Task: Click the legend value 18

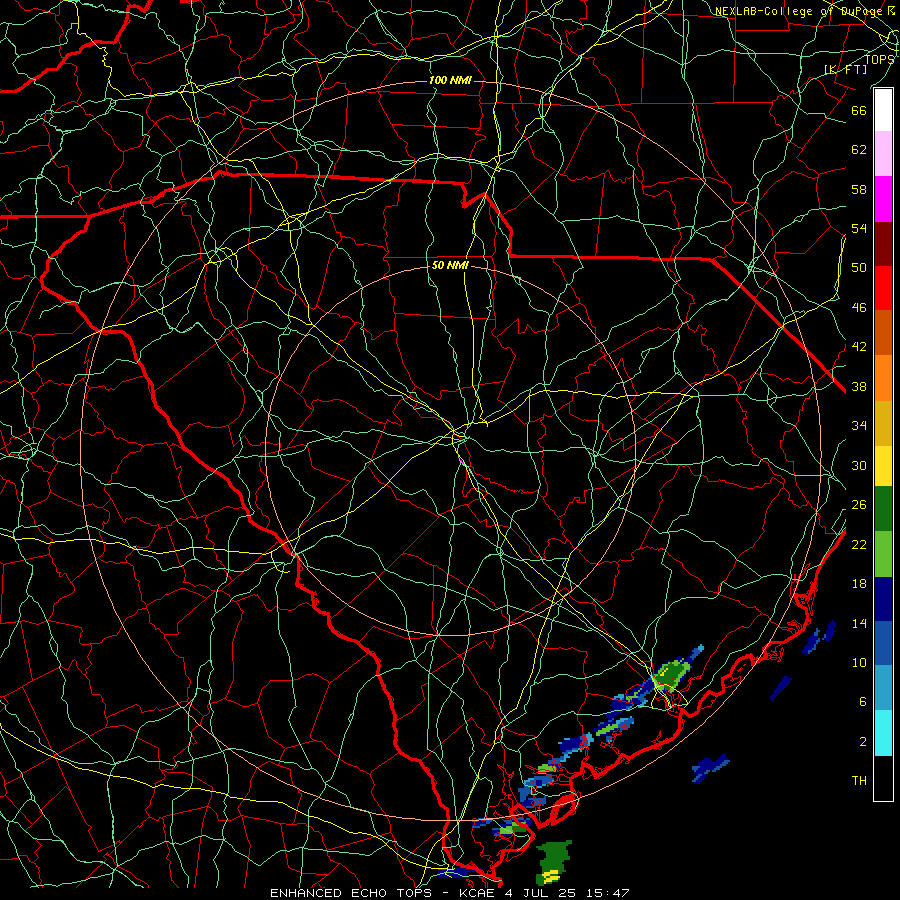Action: click(x=859, y=584)
